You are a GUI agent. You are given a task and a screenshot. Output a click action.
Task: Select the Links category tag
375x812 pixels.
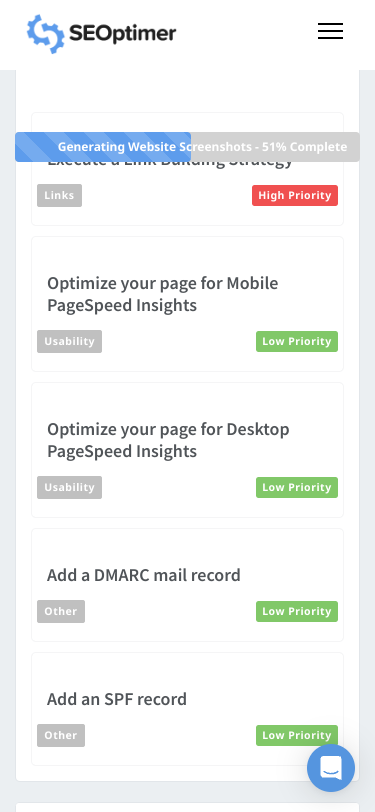[x=60, y=195]
